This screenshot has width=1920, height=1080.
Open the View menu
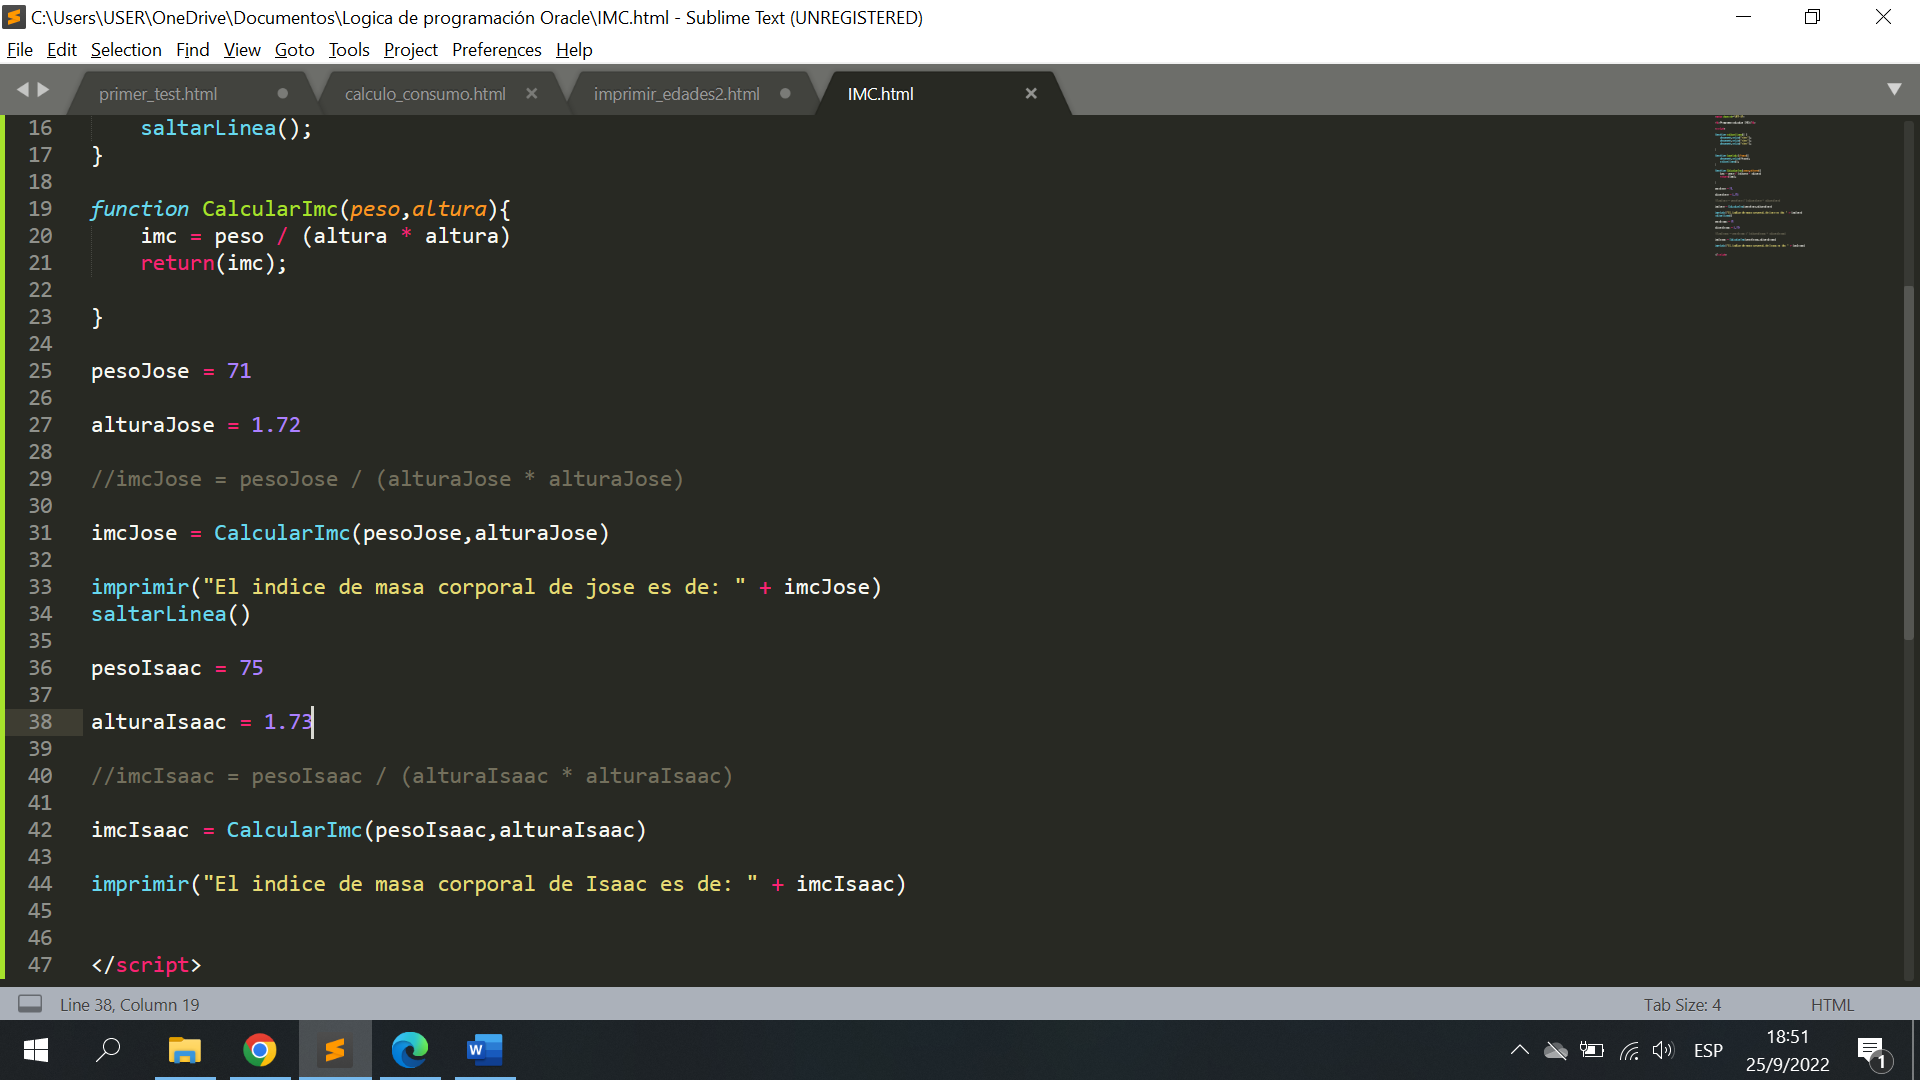click(x=242, y=50)
